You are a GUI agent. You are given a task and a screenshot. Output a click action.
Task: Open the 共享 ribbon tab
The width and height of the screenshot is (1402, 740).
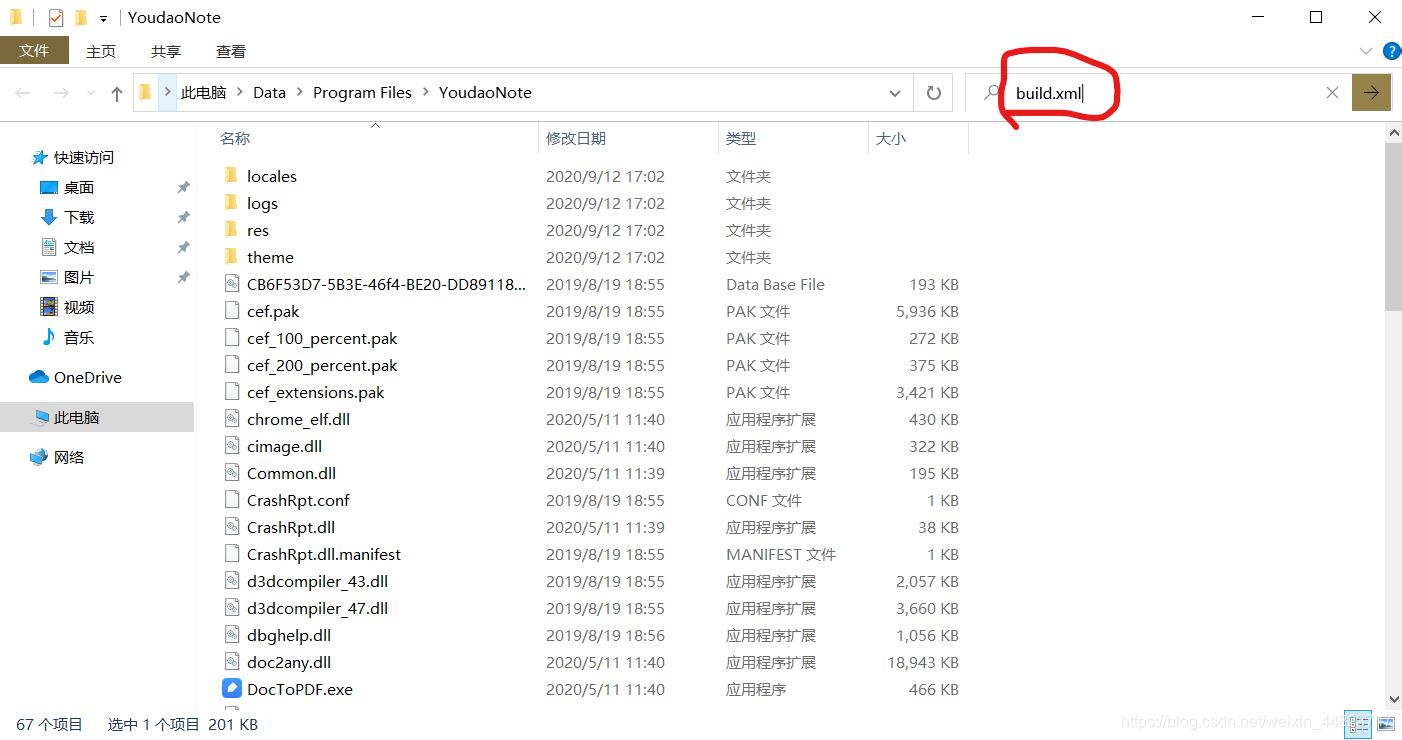pos(166,51)
